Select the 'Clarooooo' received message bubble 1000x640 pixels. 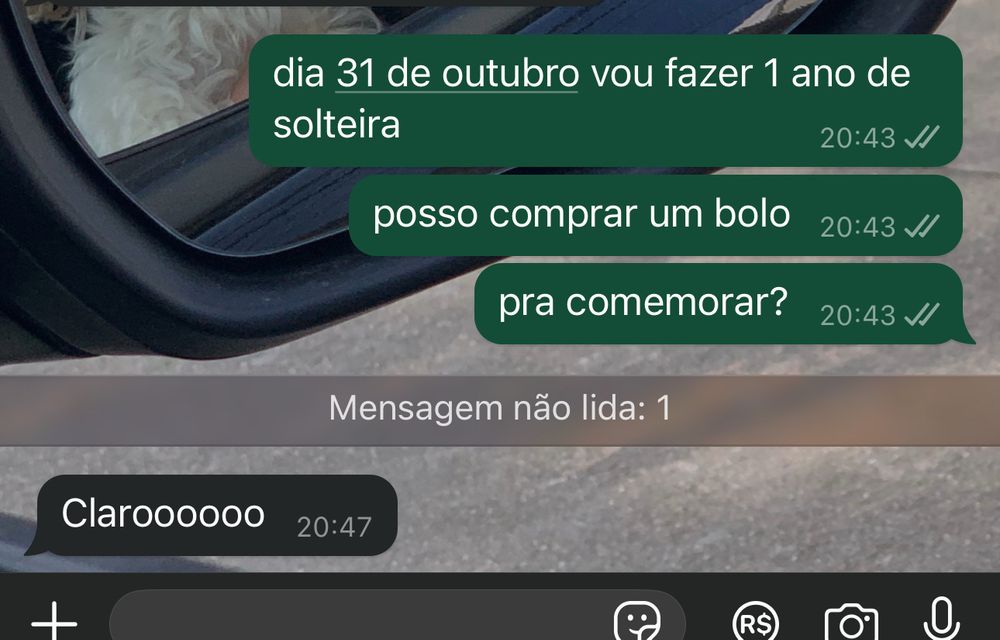pyautogui.click(x=212, y=515)
